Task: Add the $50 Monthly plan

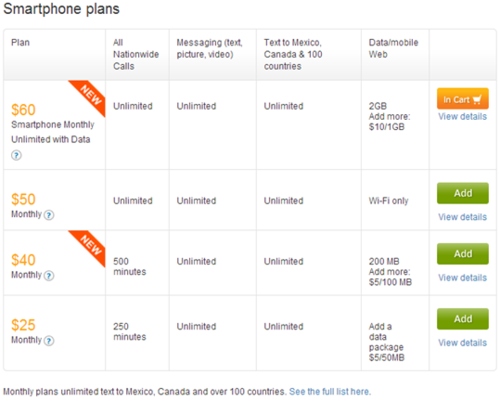Action: 463,193
